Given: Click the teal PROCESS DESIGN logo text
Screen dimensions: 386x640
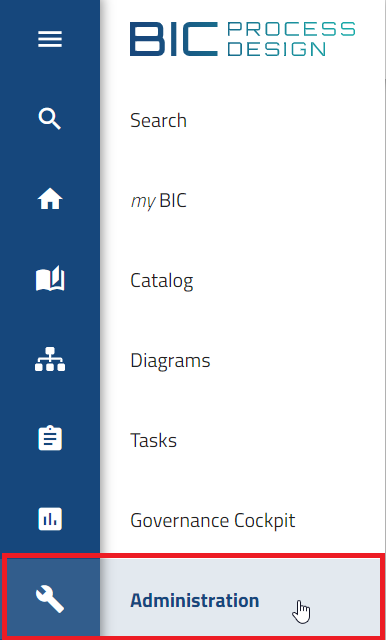Looking at the screenshot, I should pos(291,39).
